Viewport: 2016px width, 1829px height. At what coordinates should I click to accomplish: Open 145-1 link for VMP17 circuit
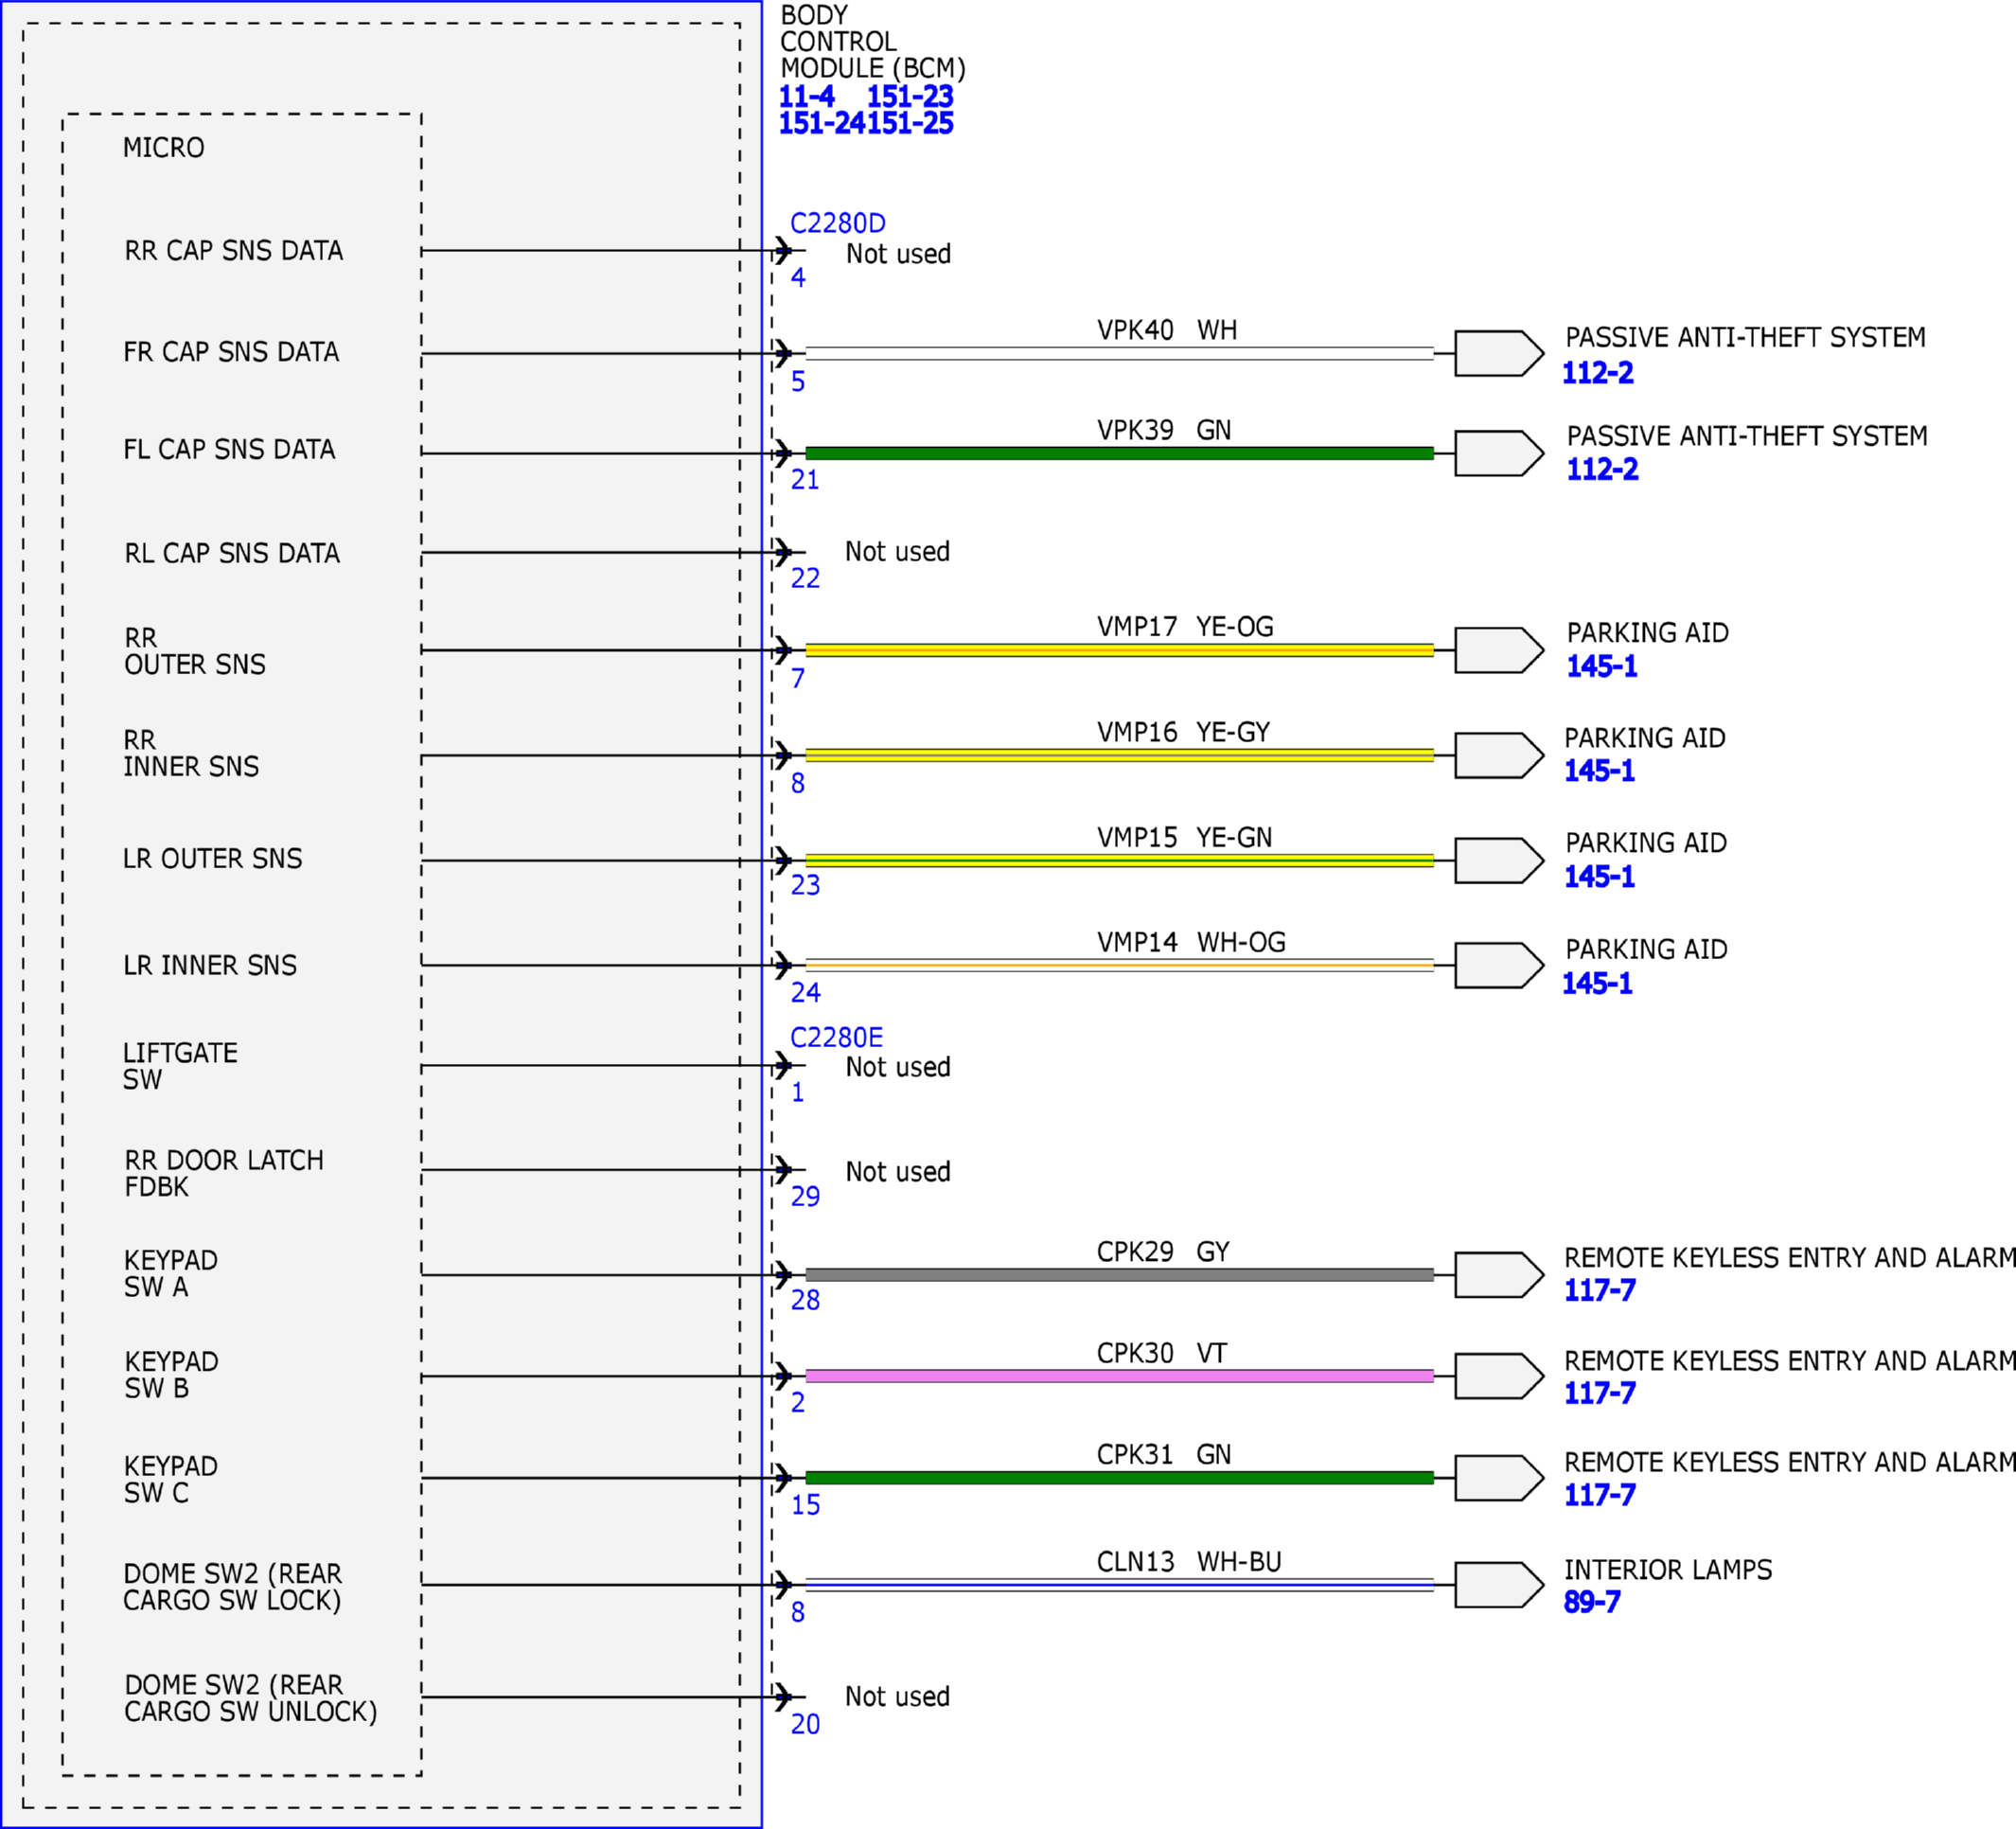(x=1602, y=666)
